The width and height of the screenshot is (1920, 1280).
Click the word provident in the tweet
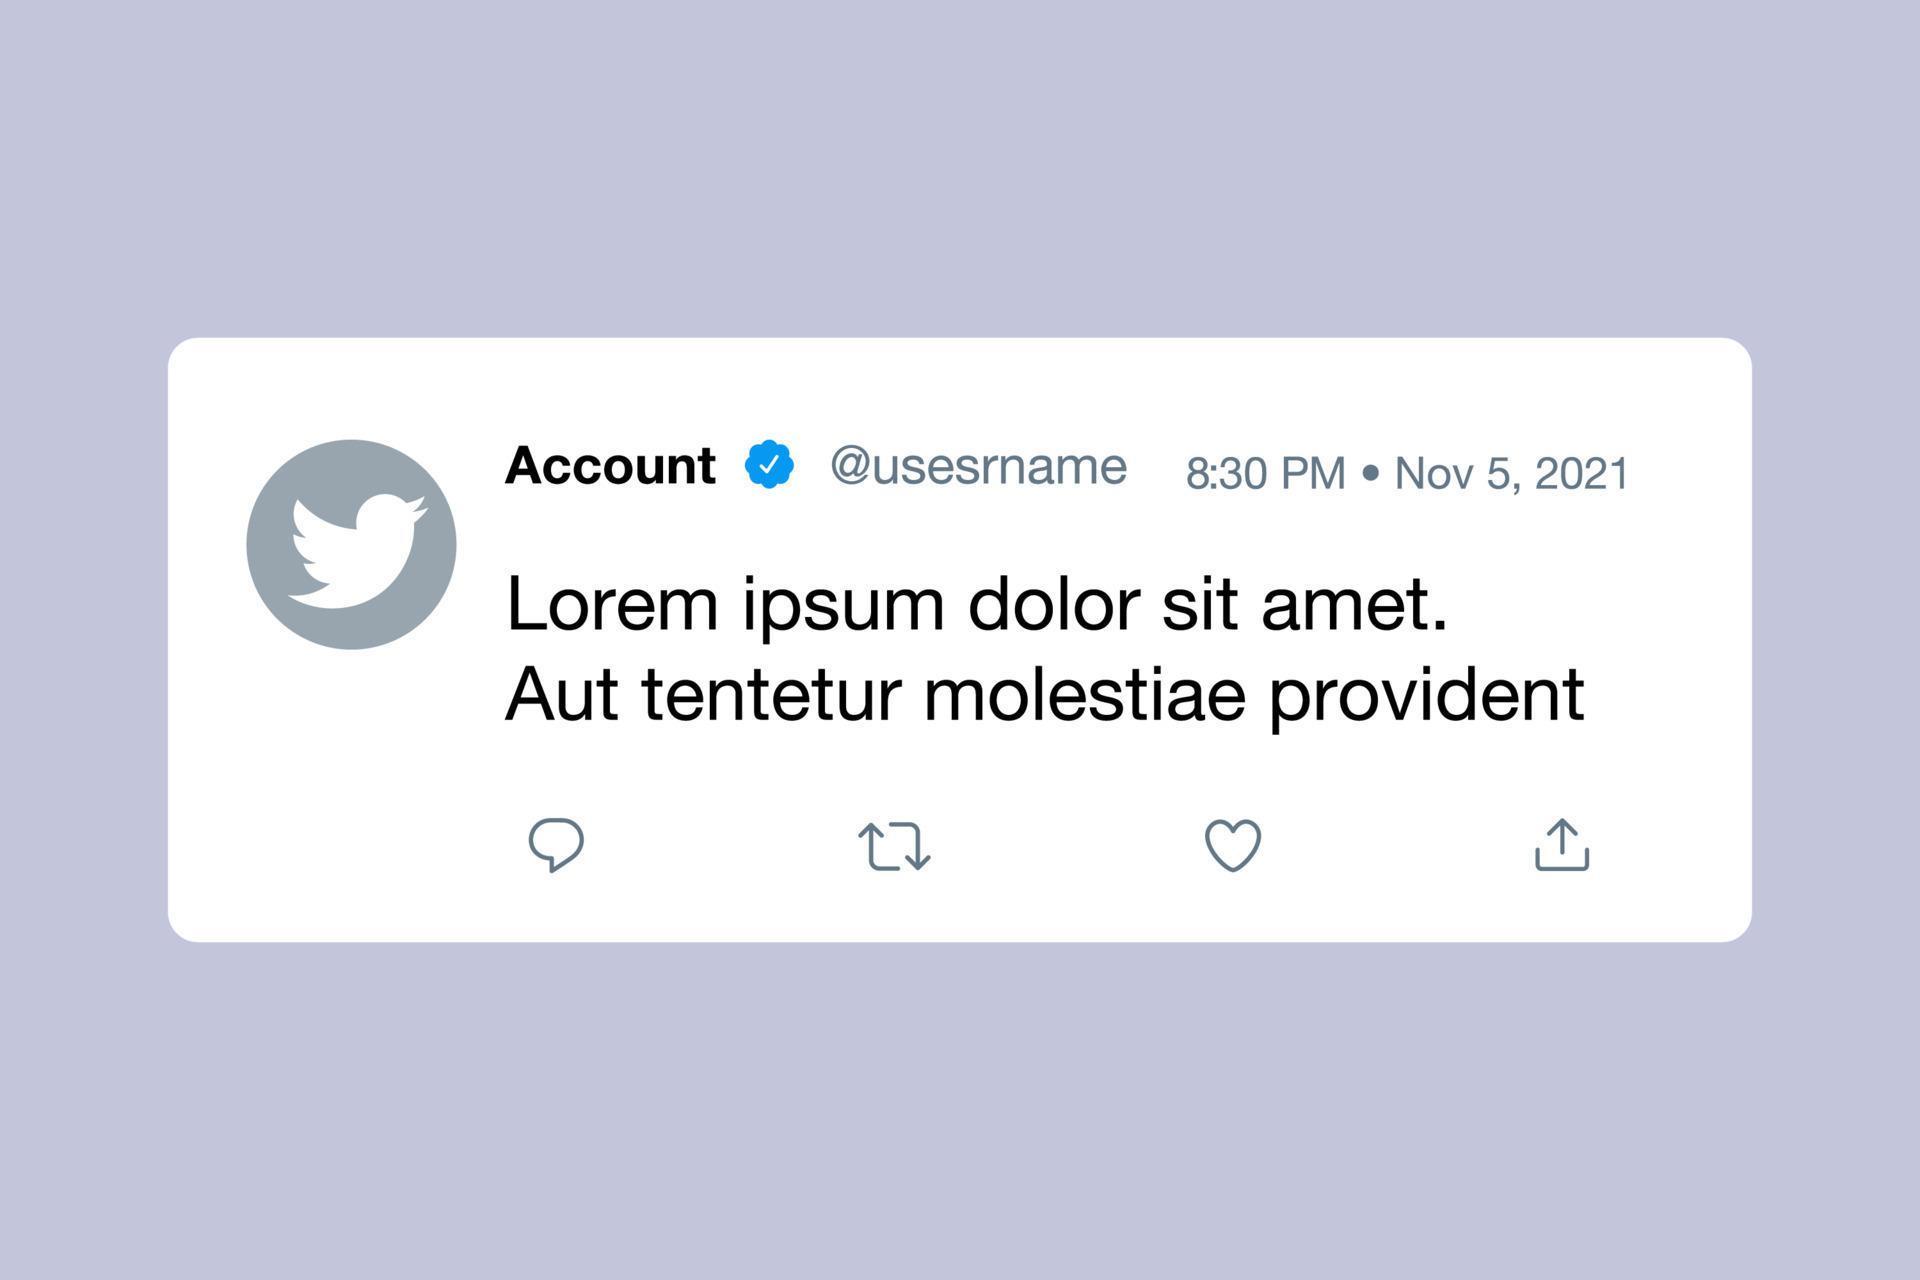(1427, 697)
